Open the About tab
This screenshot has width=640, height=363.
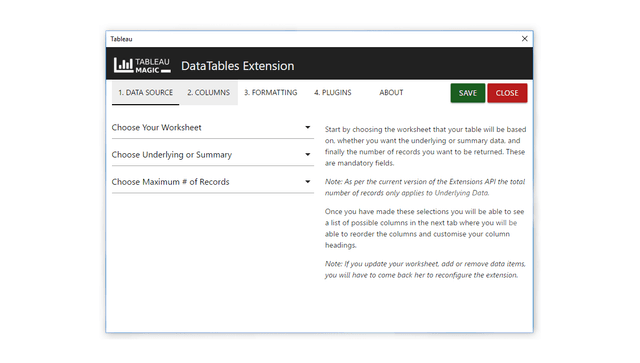(391, 93)
